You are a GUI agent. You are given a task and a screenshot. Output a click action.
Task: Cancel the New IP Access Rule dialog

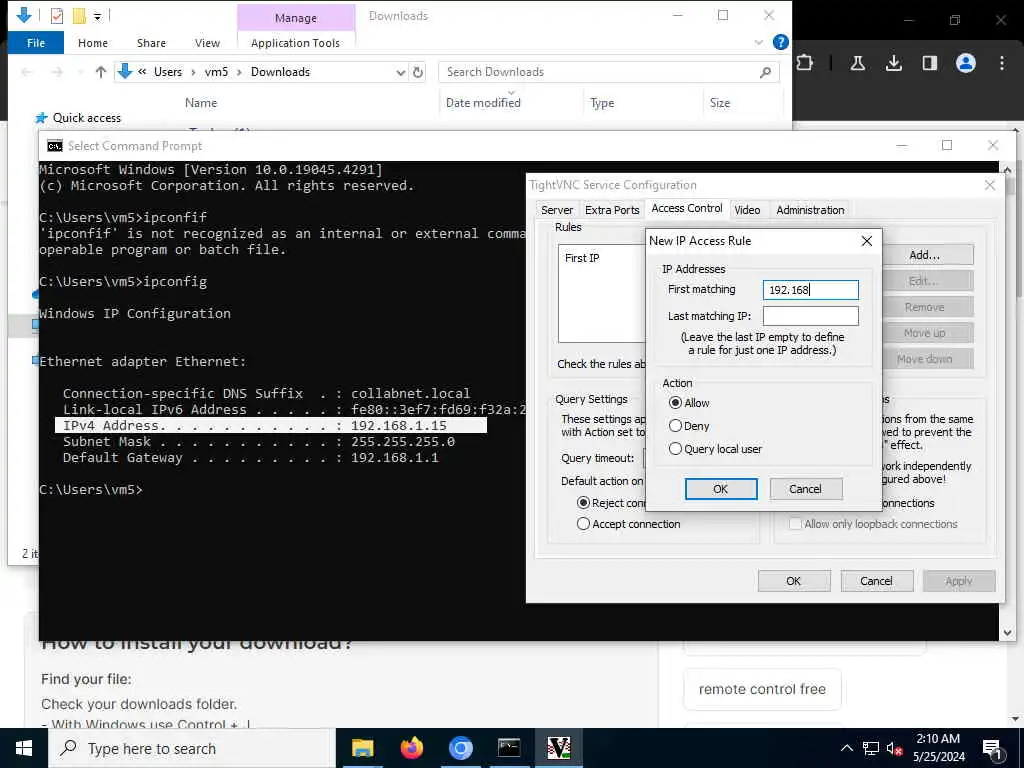coord(806,489)
